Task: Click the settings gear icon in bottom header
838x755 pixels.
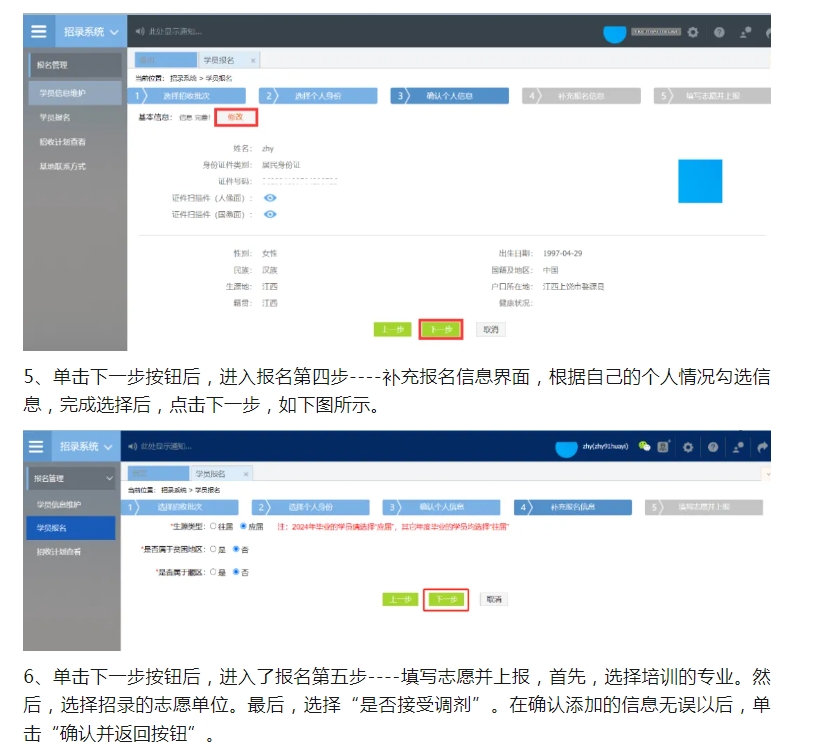Action: [x=688, y=447]
